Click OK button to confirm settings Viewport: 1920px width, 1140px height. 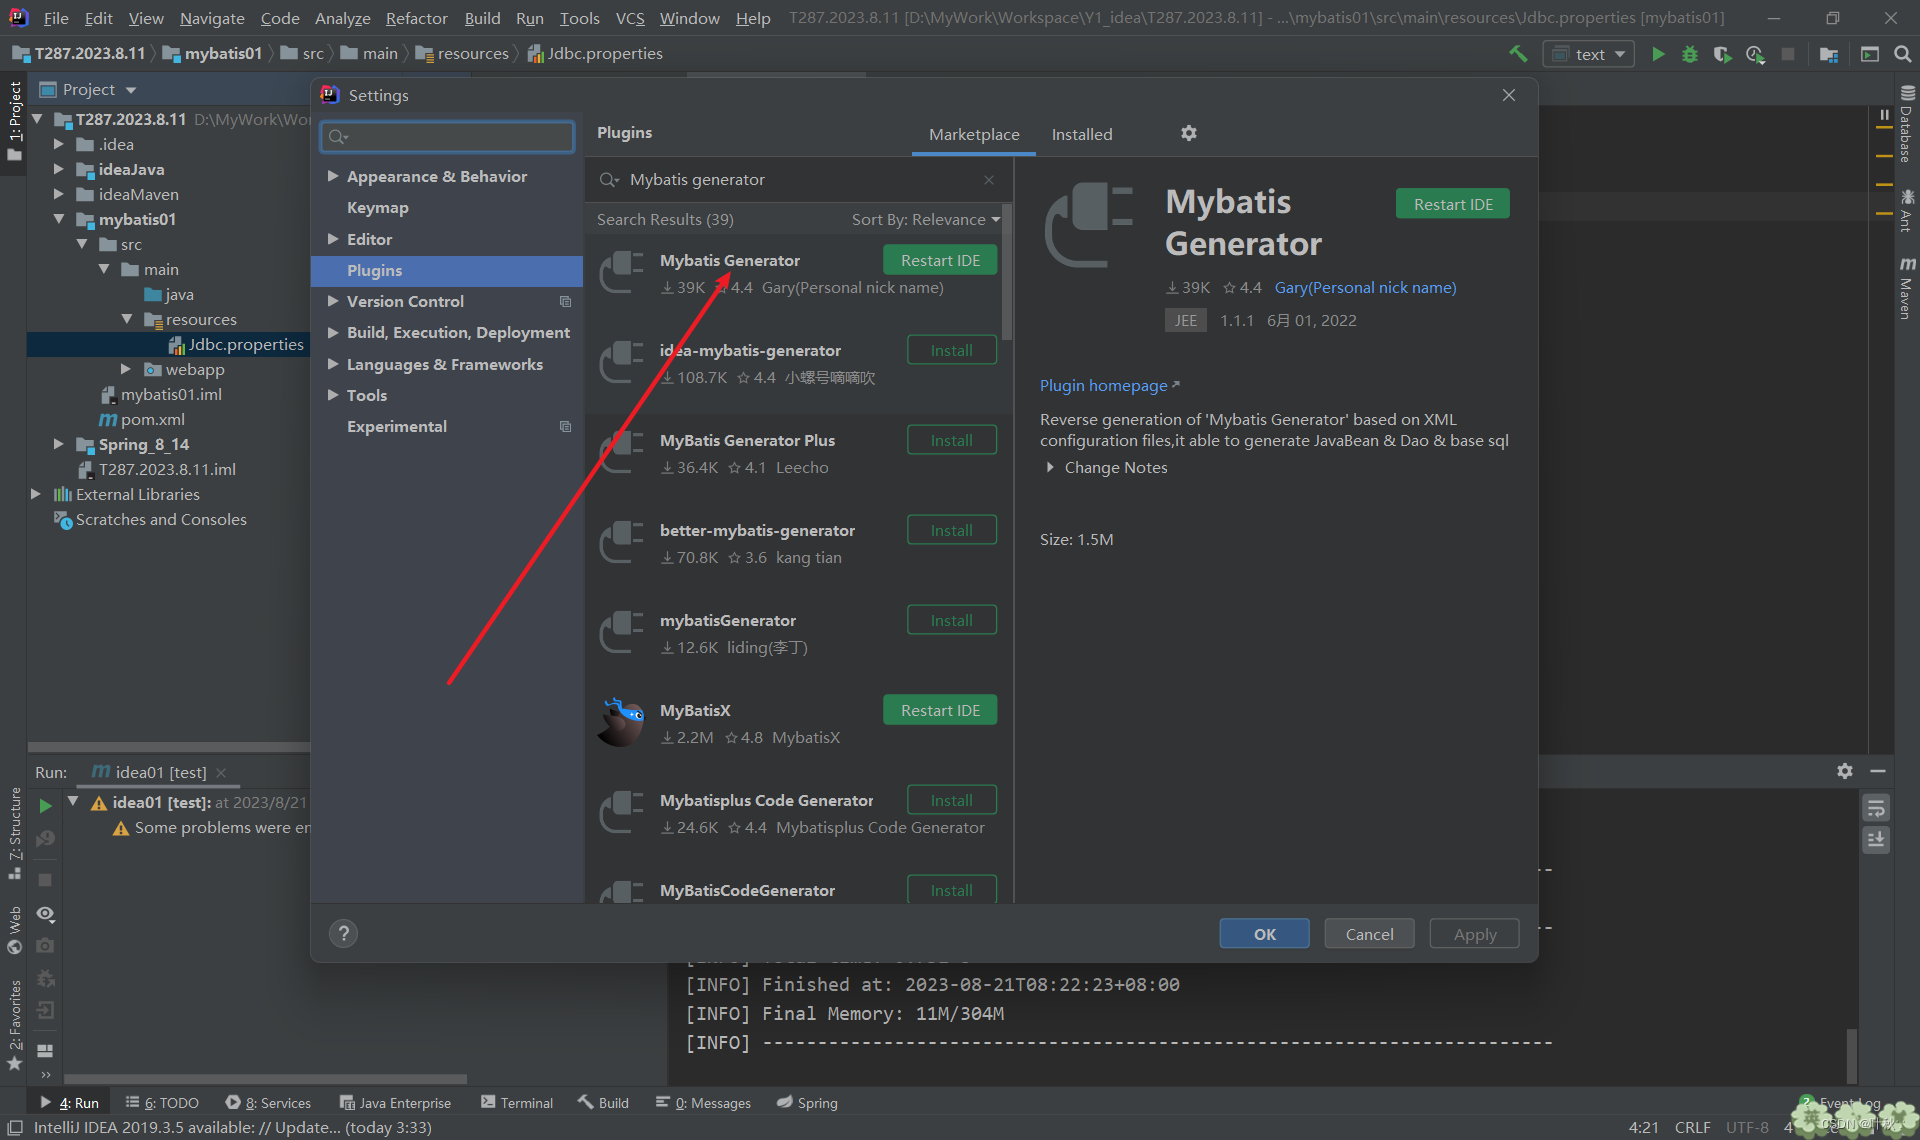click(1262, 934)
